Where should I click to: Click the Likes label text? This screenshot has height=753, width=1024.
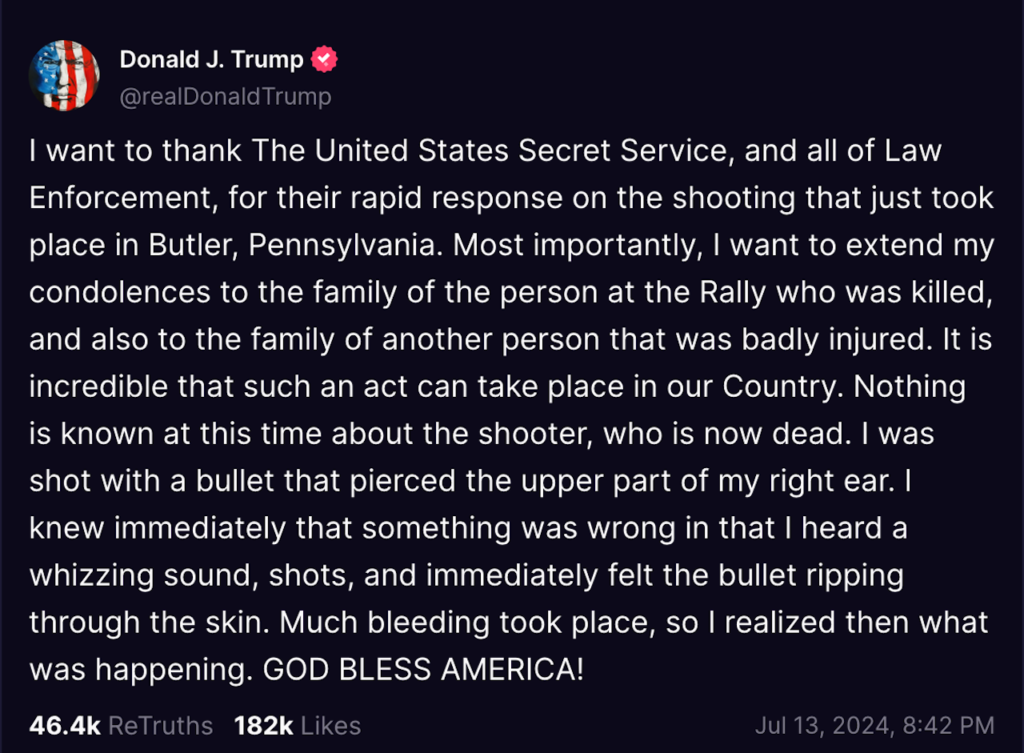pos(330,725)
